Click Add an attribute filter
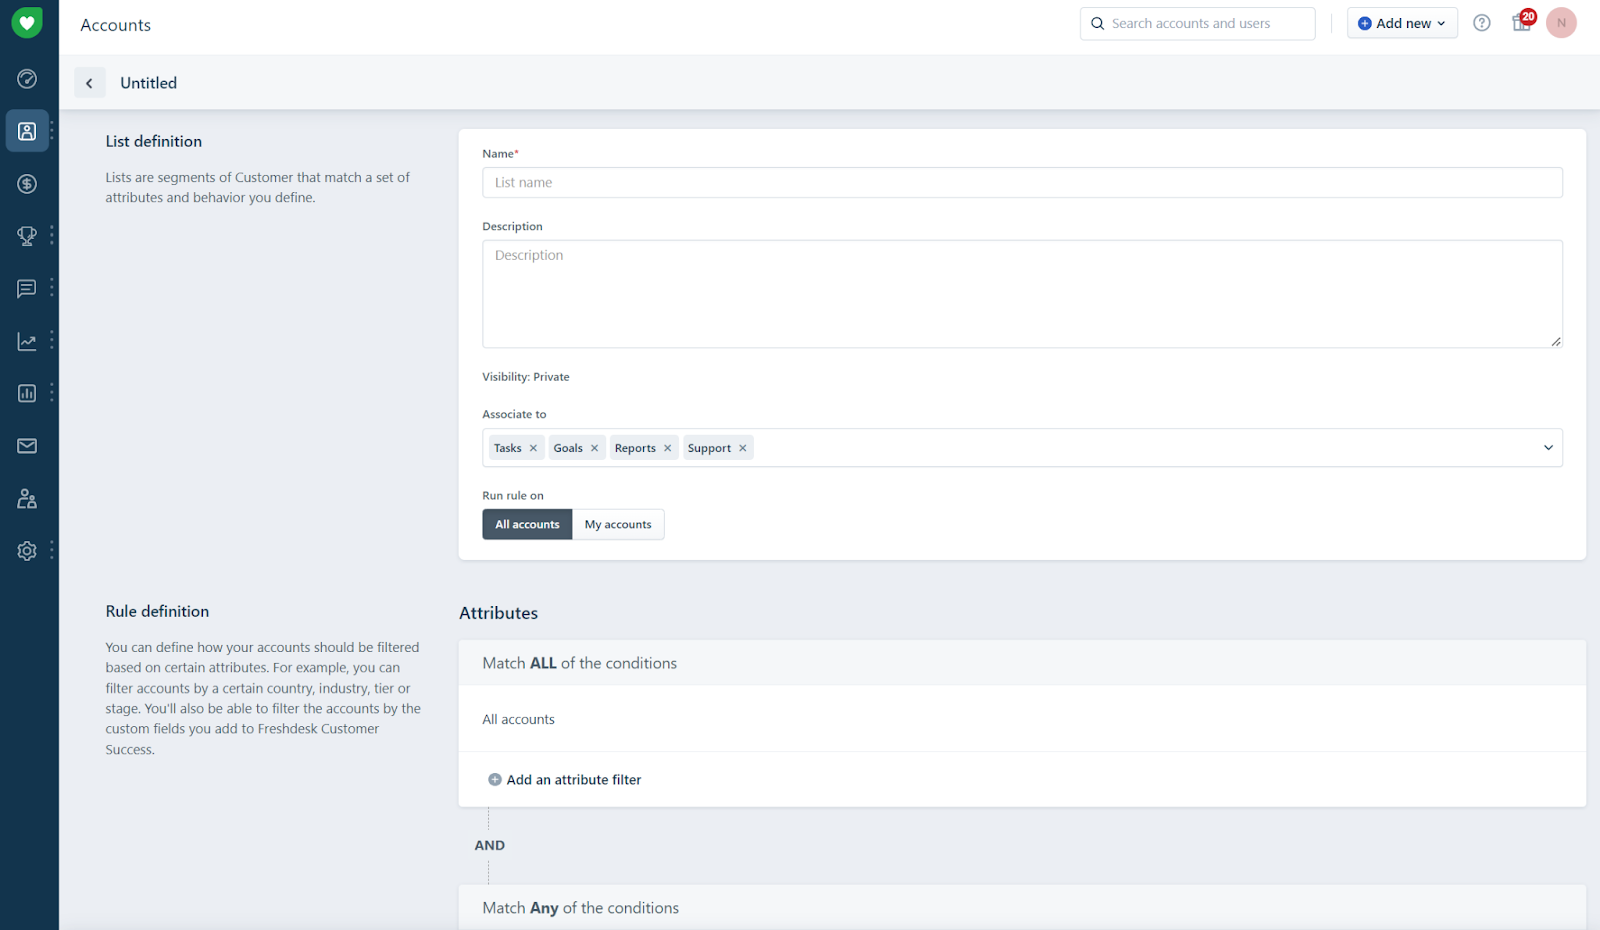This screenshot has height=930, width=1600. (x=565, y=780)
